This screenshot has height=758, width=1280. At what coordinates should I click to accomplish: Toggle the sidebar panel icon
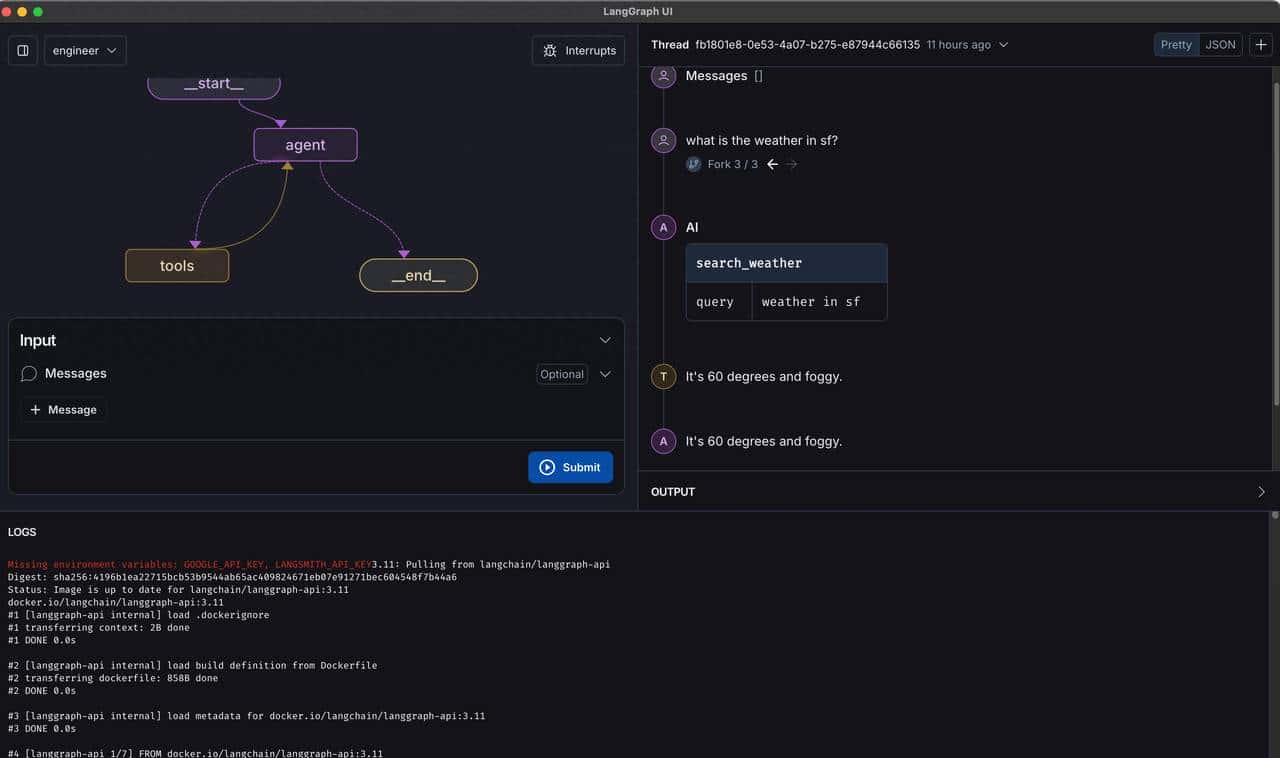coord(23,51)
